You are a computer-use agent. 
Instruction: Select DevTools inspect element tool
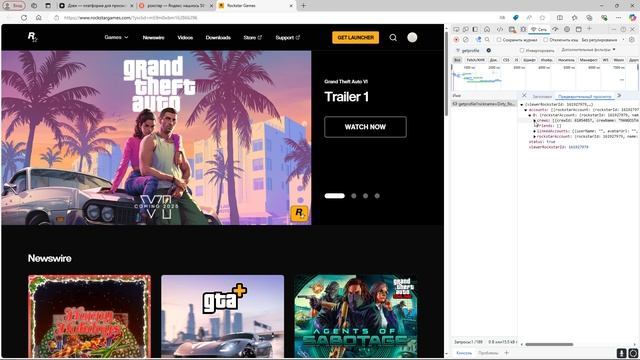point(456,29)
